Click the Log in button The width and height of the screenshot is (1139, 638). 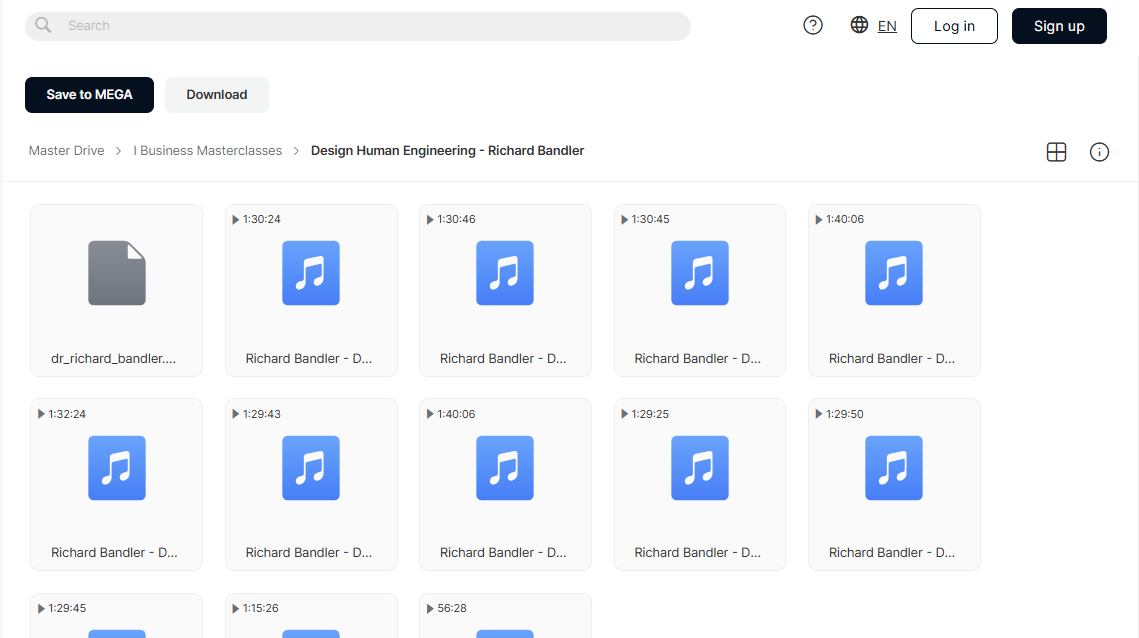(954, 26)
